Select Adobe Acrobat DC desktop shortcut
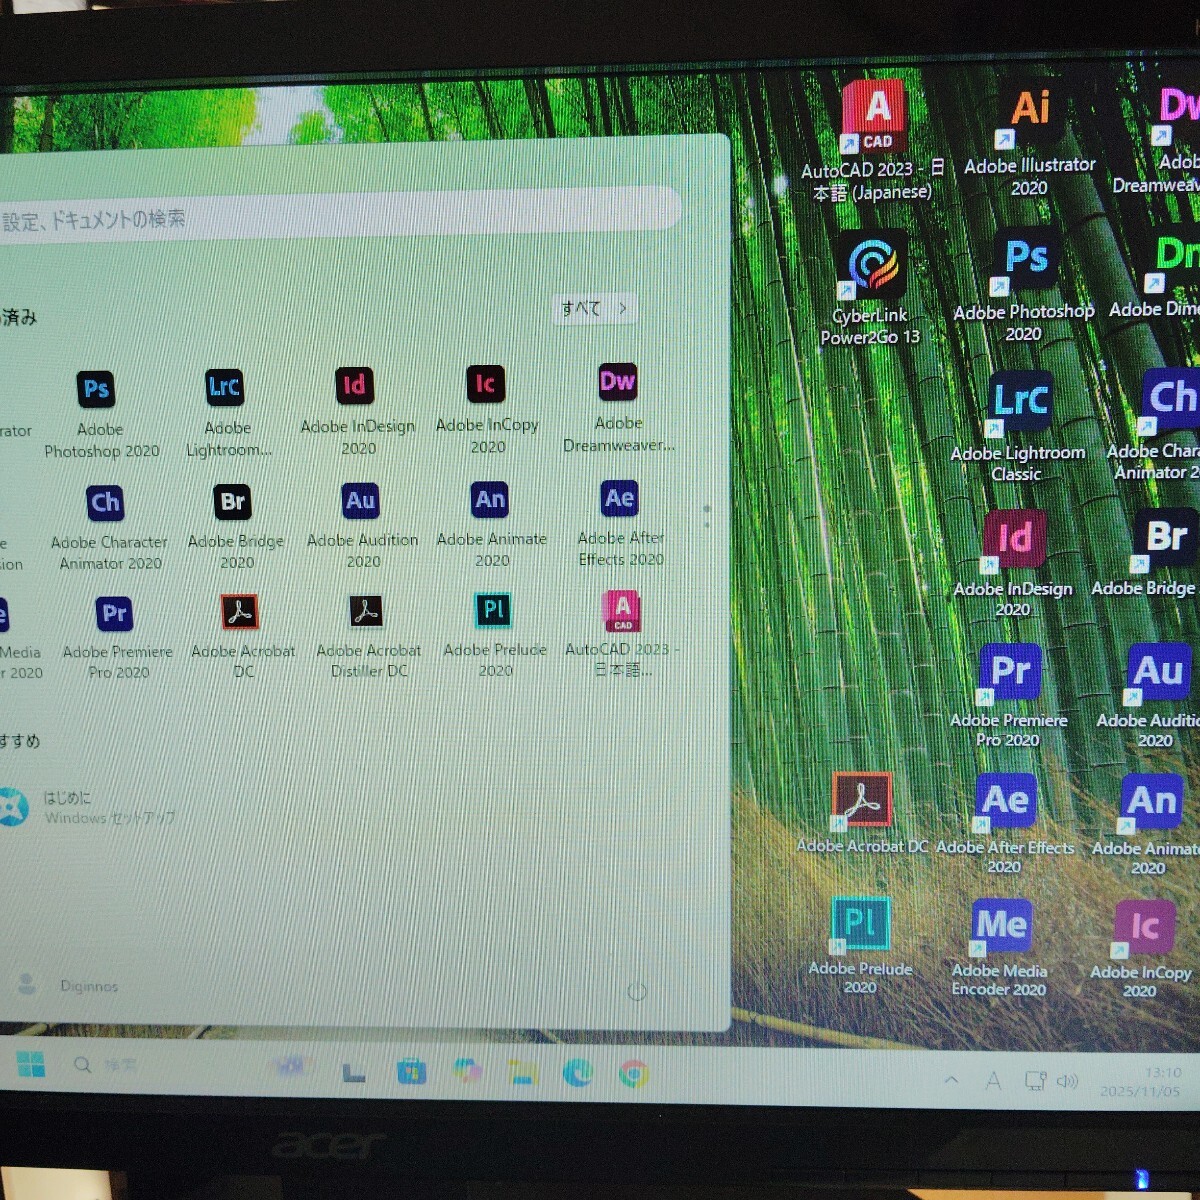The height and width of the screenshot is (1200, 1200). pos(862,813)
